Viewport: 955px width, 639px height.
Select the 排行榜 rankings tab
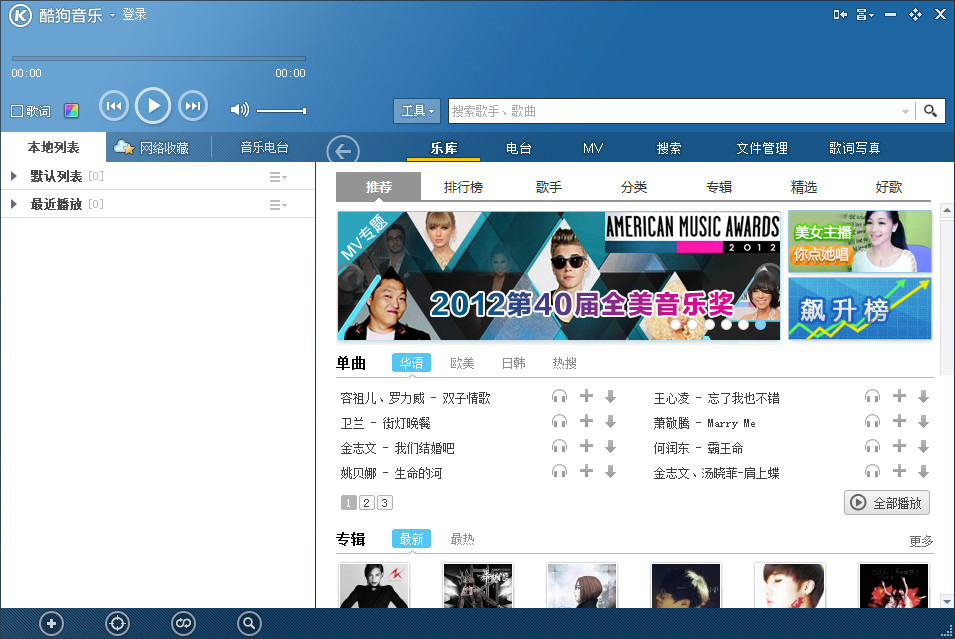pyautogui.click(x=463, y=187)
